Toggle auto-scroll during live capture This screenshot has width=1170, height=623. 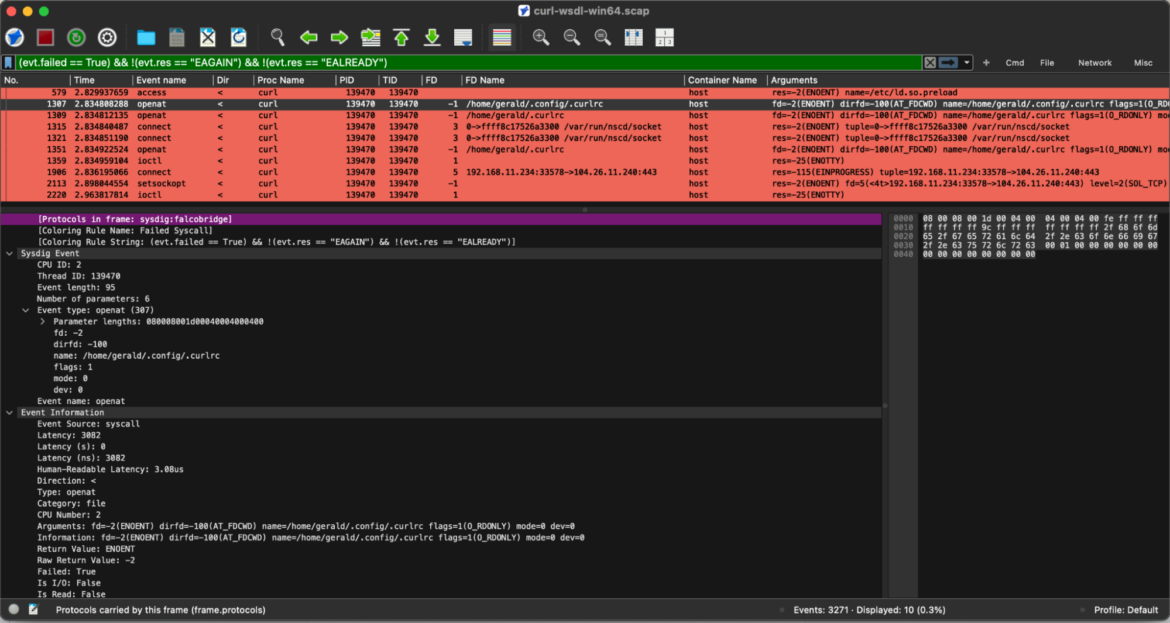click(x=463, y=37)
